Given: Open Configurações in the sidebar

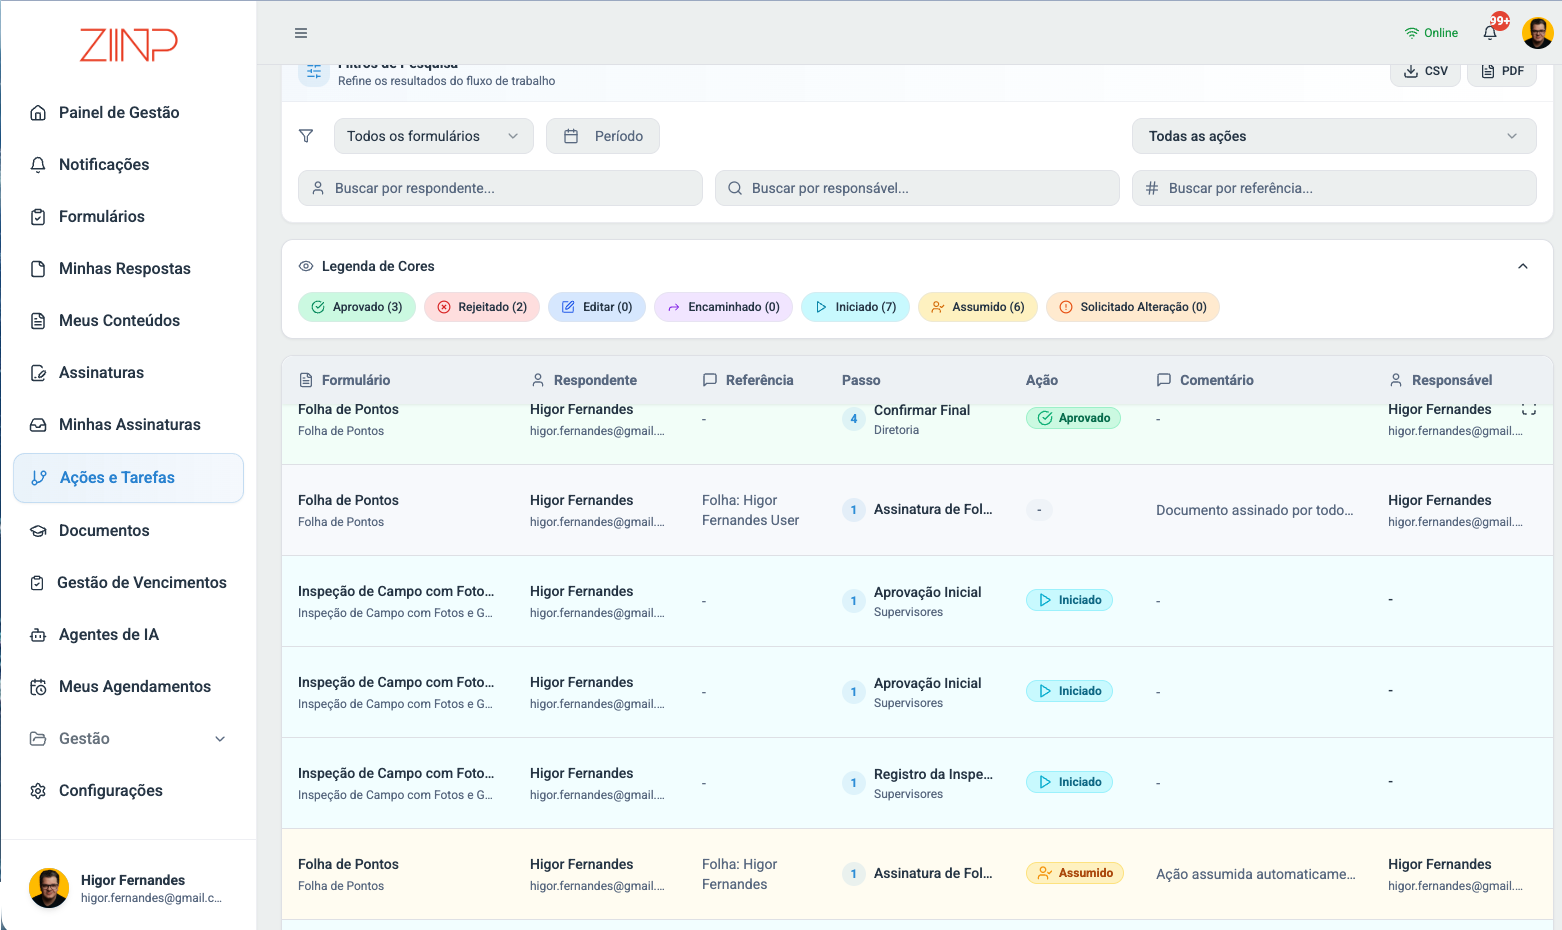Looking at the screenshot, I should click(128, 790).
